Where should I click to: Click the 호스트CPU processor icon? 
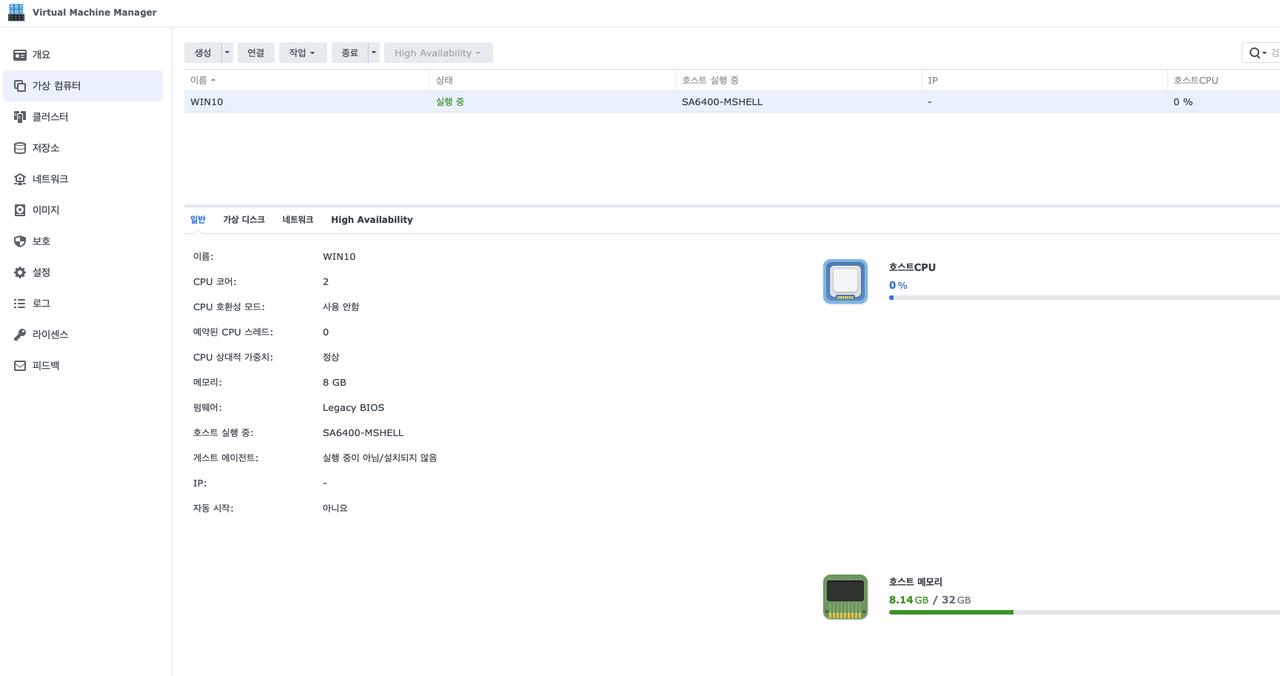pos(845,281)
